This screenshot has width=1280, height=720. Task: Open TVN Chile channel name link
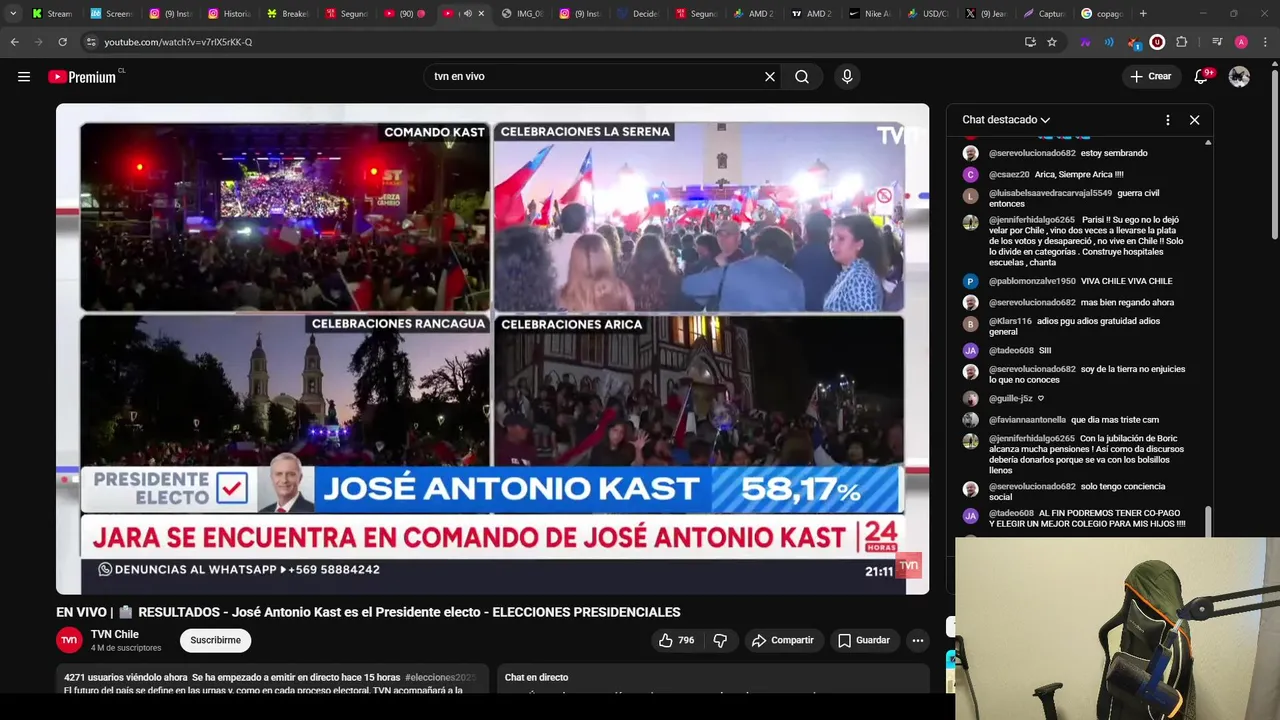115,634
